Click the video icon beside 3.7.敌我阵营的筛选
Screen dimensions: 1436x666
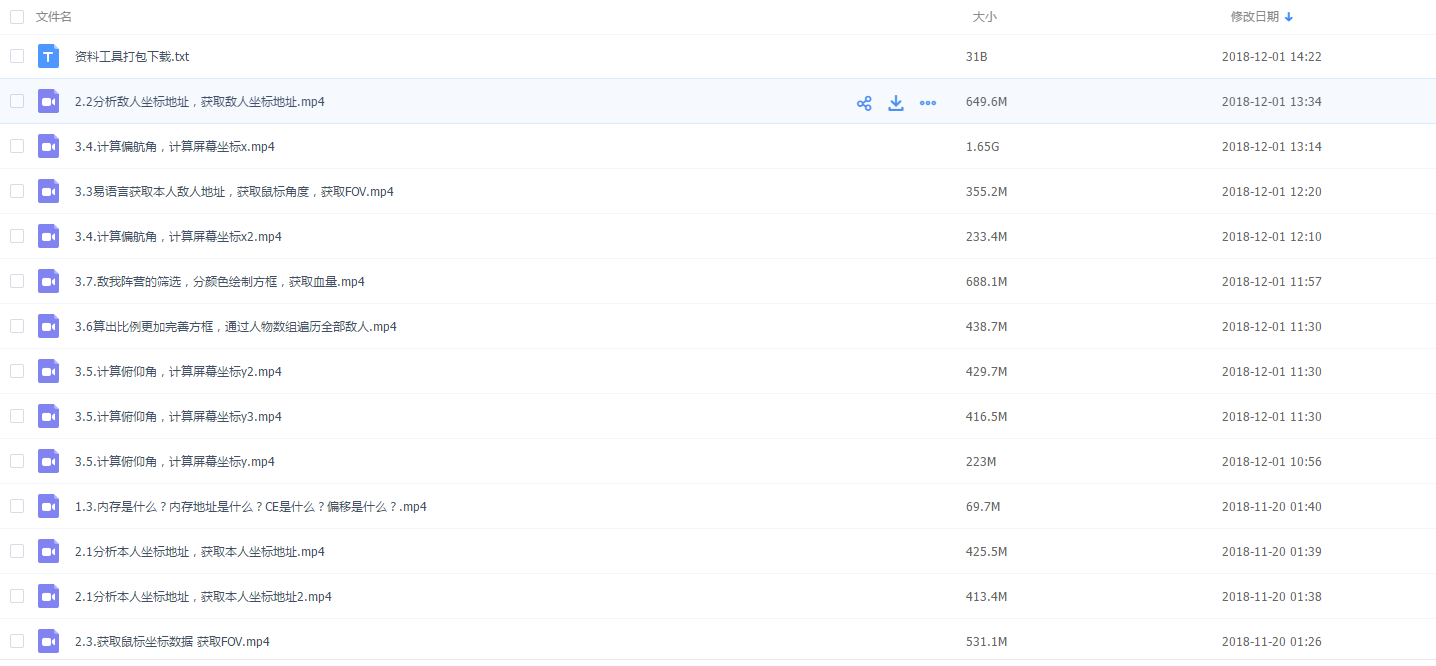(49, 282)
